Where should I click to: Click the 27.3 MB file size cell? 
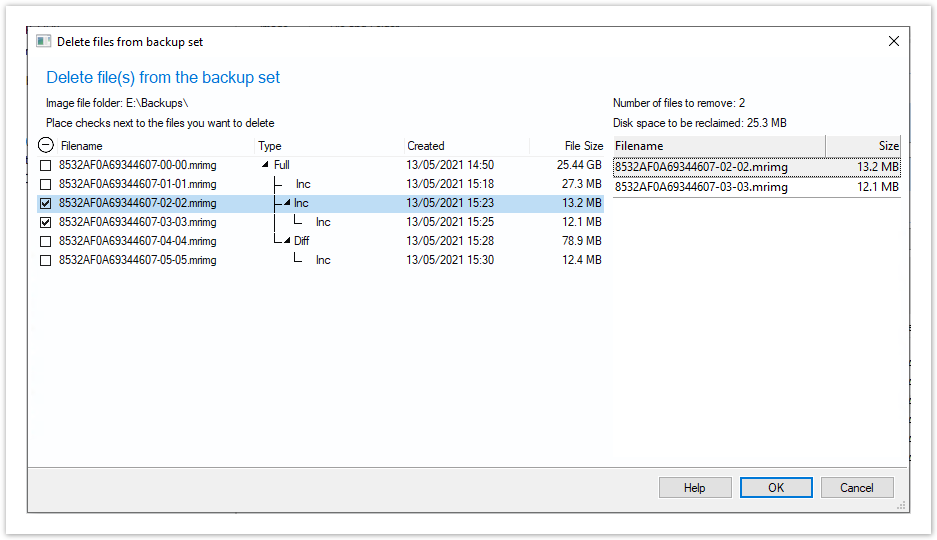click(x=581, y=184)
